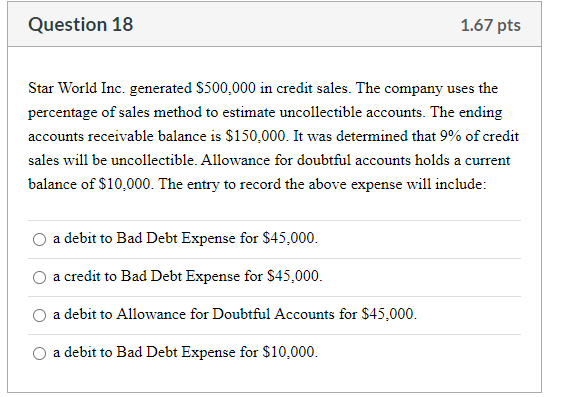Click the word 'uncollectible' in the second line
Screen dimensions: 568x397
352,113
